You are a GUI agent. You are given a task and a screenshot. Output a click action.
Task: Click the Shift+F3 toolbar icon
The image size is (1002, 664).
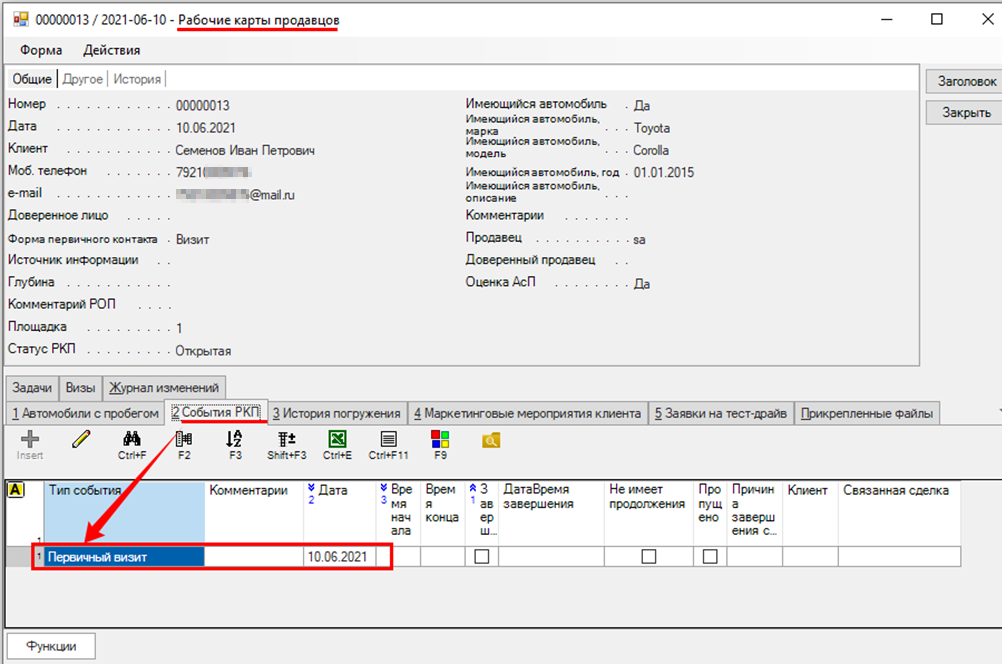(x=286, y=439)
